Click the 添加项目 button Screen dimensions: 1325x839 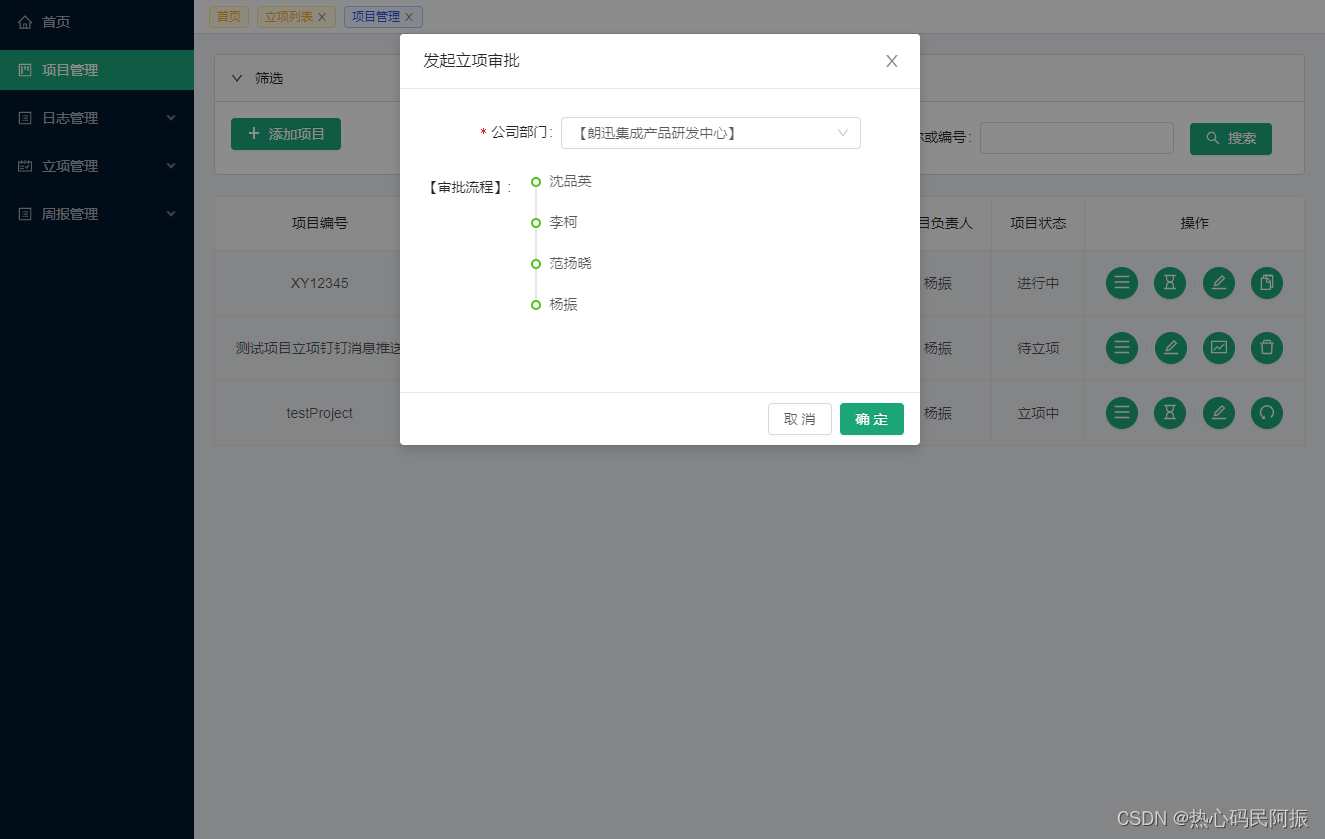tap(286, 134)
